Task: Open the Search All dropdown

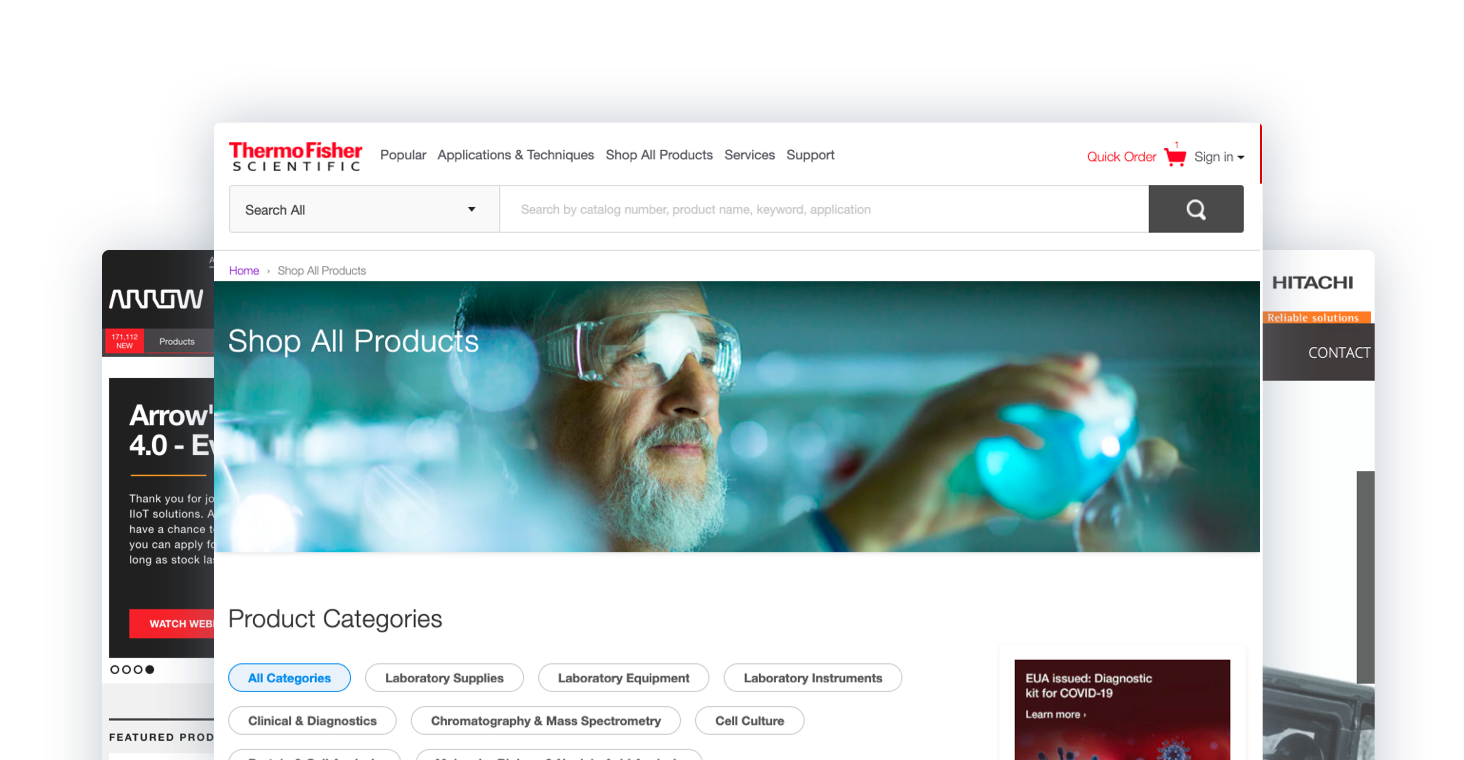Action: [x=364, y=209]
